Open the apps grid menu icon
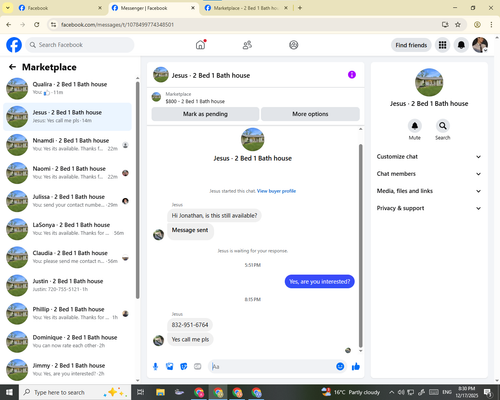This screenshot has height=400, width=500. pyautogui.click(x=442, y=45)
